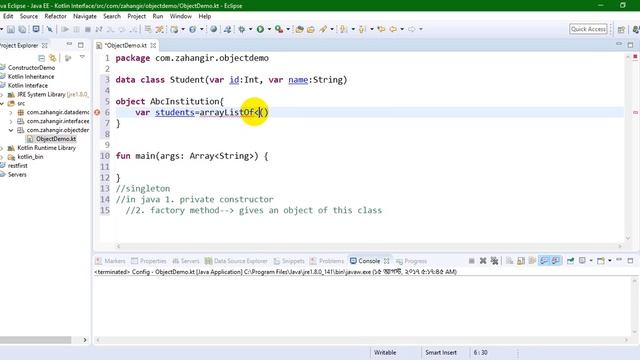Collapse the src folder node
The width and height of the screenshot is (640, 360).
click(x=2, y=104)
